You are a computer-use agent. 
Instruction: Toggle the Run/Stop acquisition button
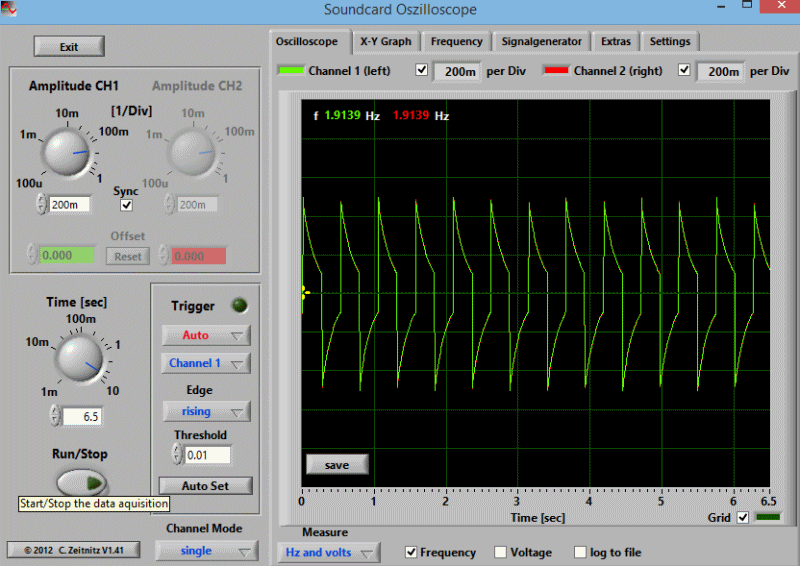tap(82, 482)
